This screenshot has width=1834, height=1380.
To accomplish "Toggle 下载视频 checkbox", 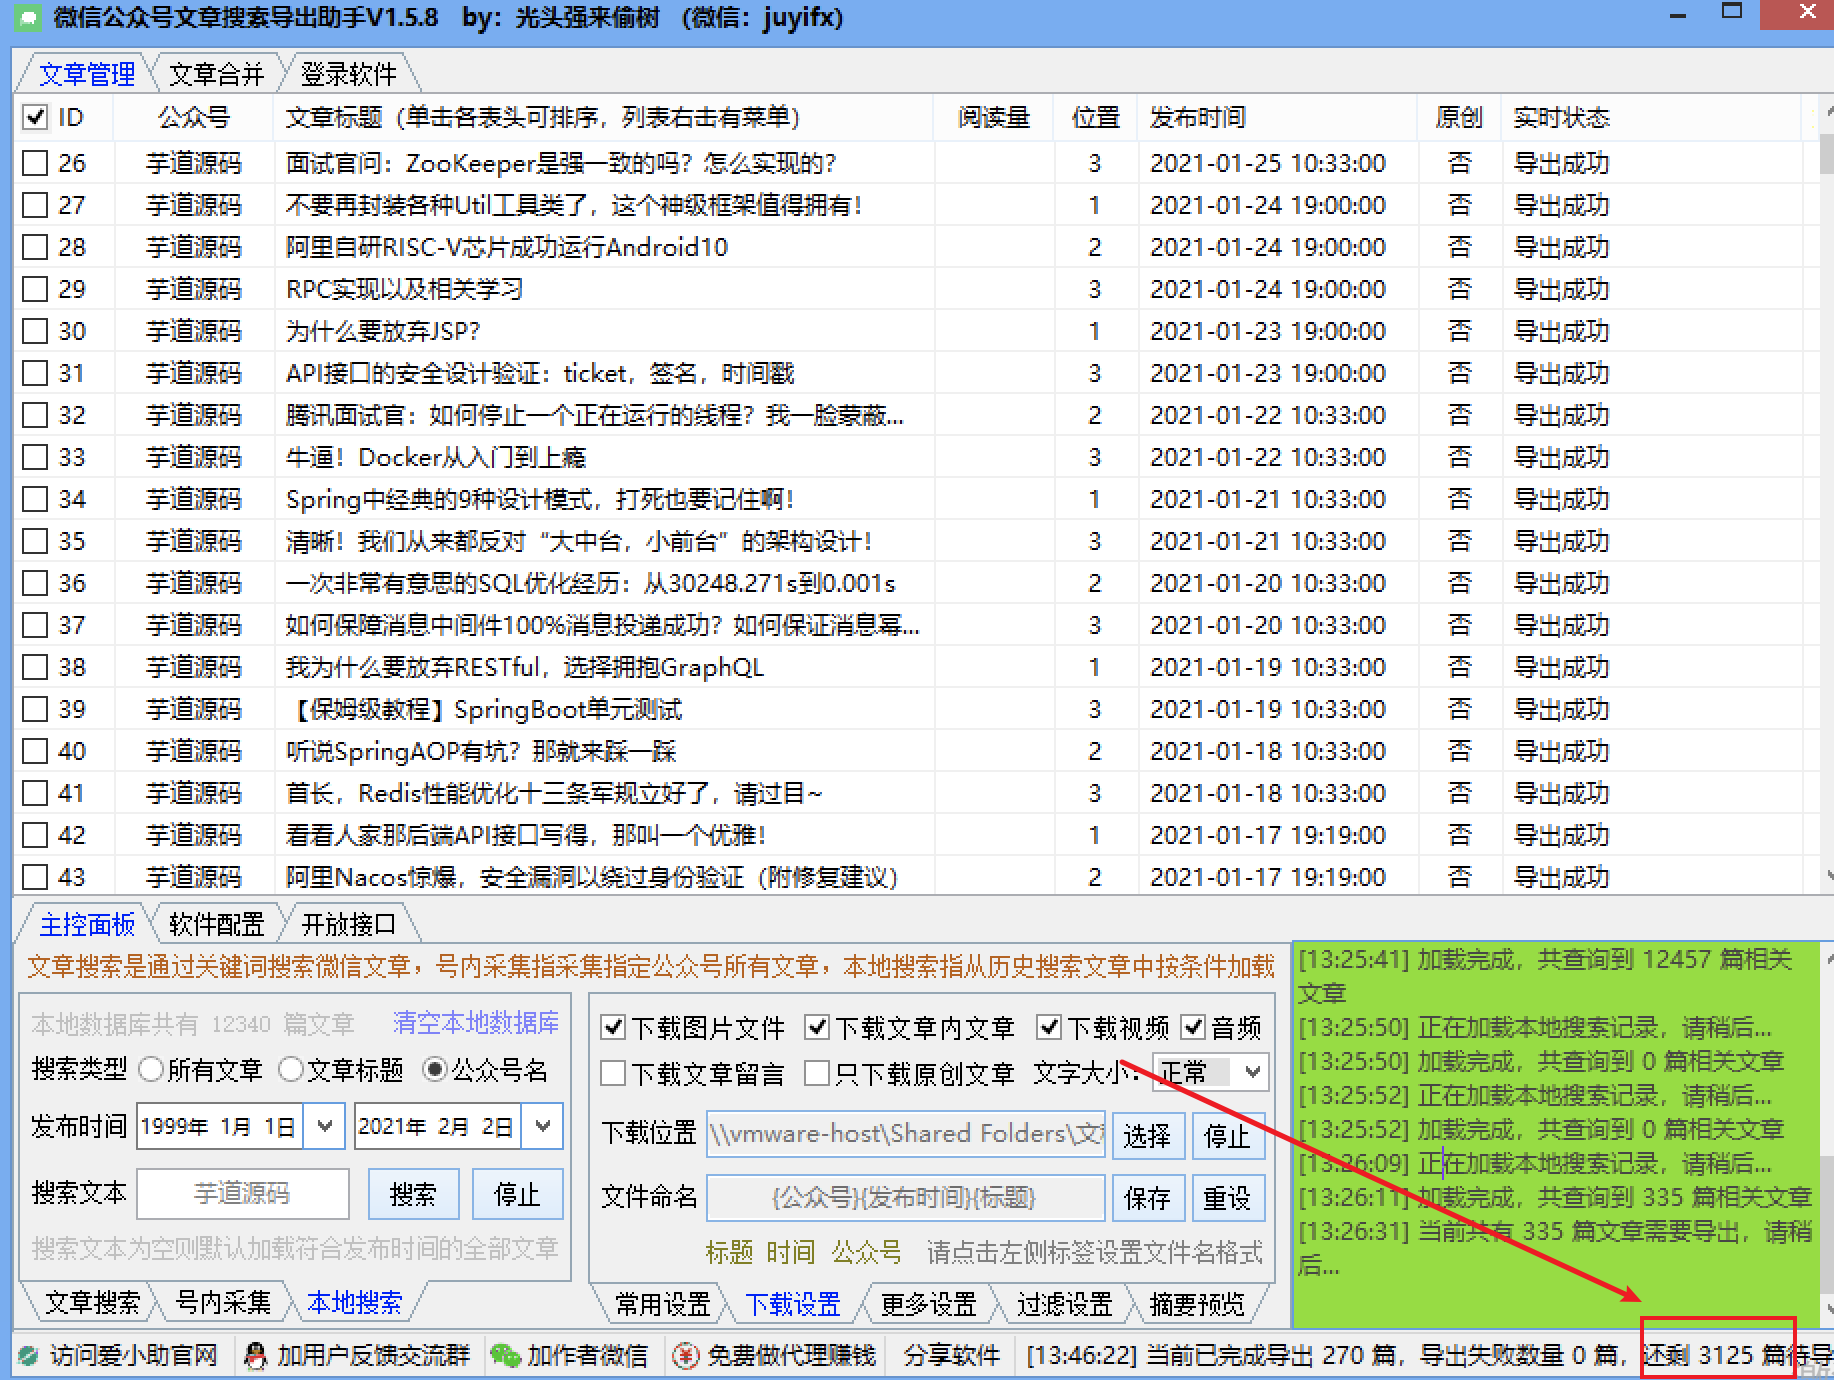I will pyautogui.click(x=1049, y=1028).
